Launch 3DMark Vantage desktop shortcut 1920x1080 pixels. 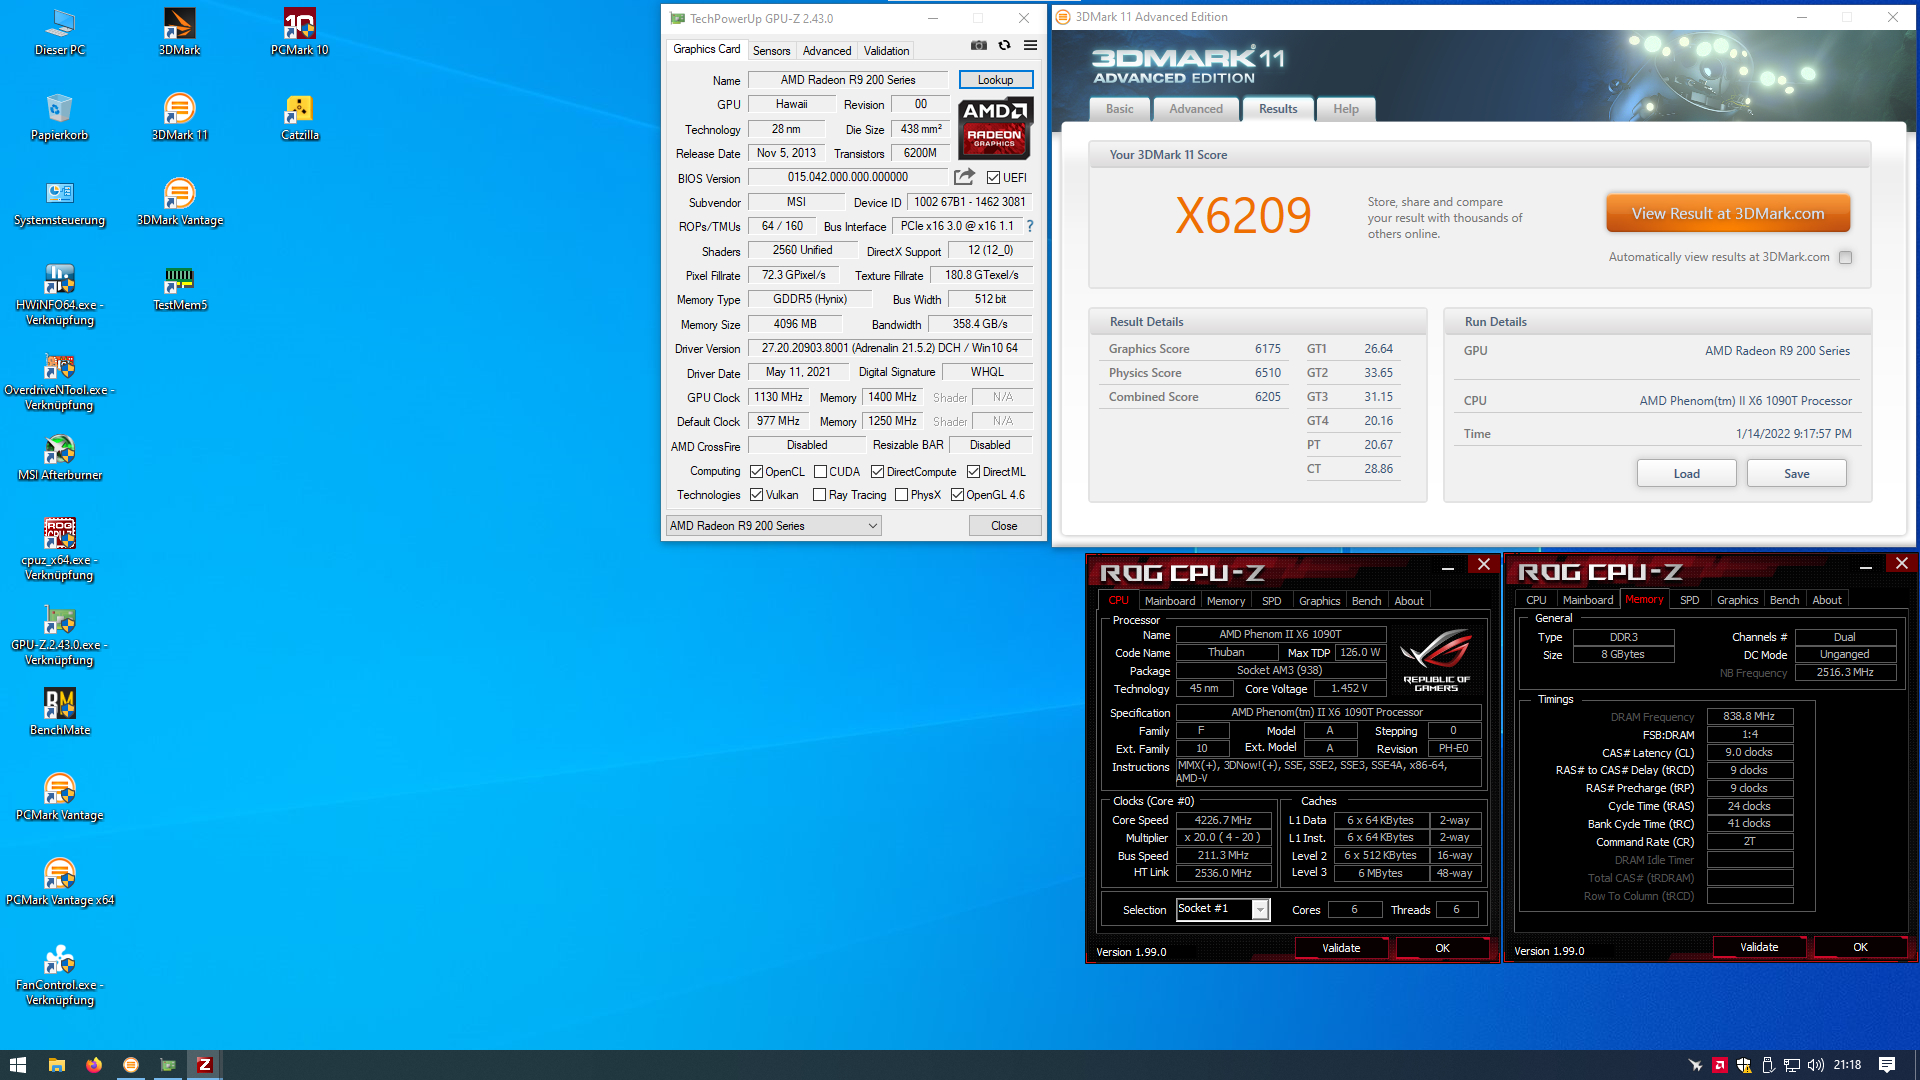pos(180,201)
